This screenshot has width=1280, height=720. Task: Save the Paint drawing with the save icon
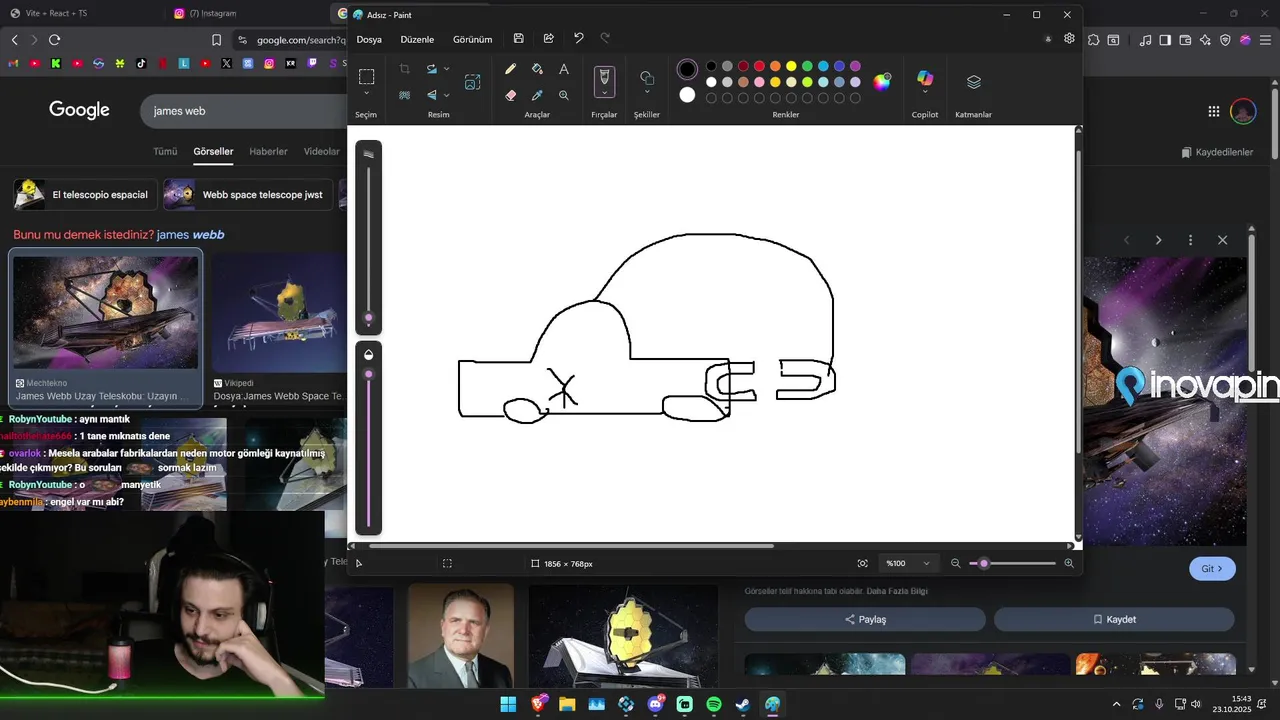[x=518, y=39]
